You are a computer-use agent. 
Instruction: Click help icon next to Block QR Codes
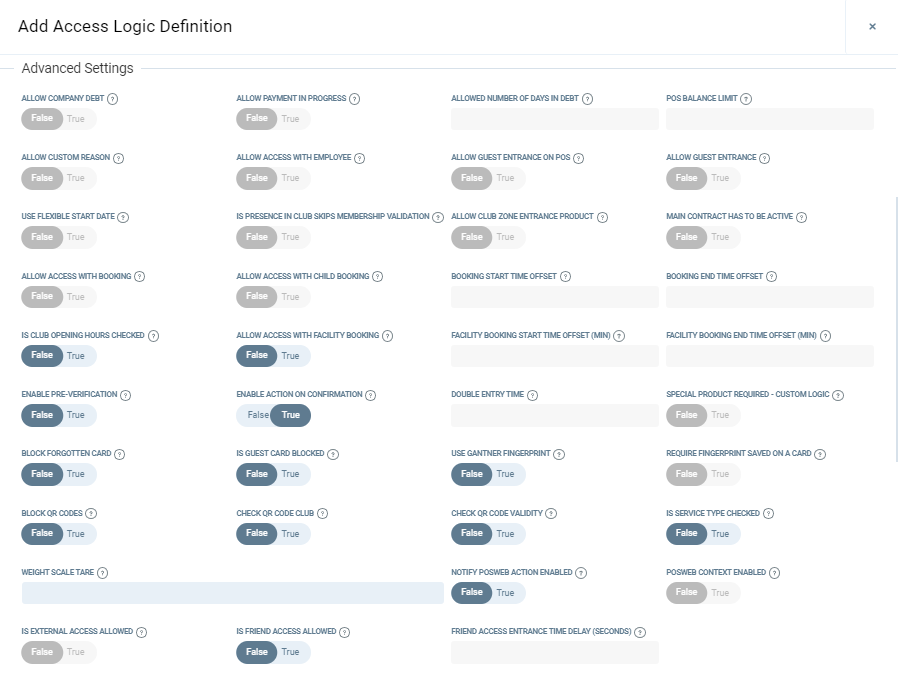[x=91, y=513]
